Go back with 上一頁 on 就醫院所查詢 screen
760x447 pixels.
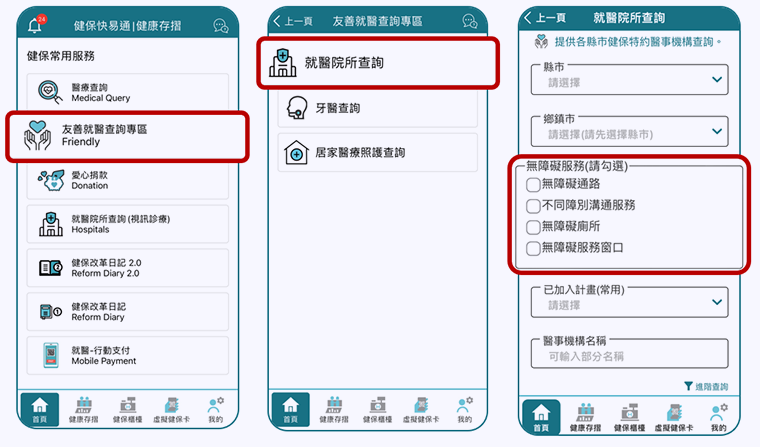pos(545,18)
